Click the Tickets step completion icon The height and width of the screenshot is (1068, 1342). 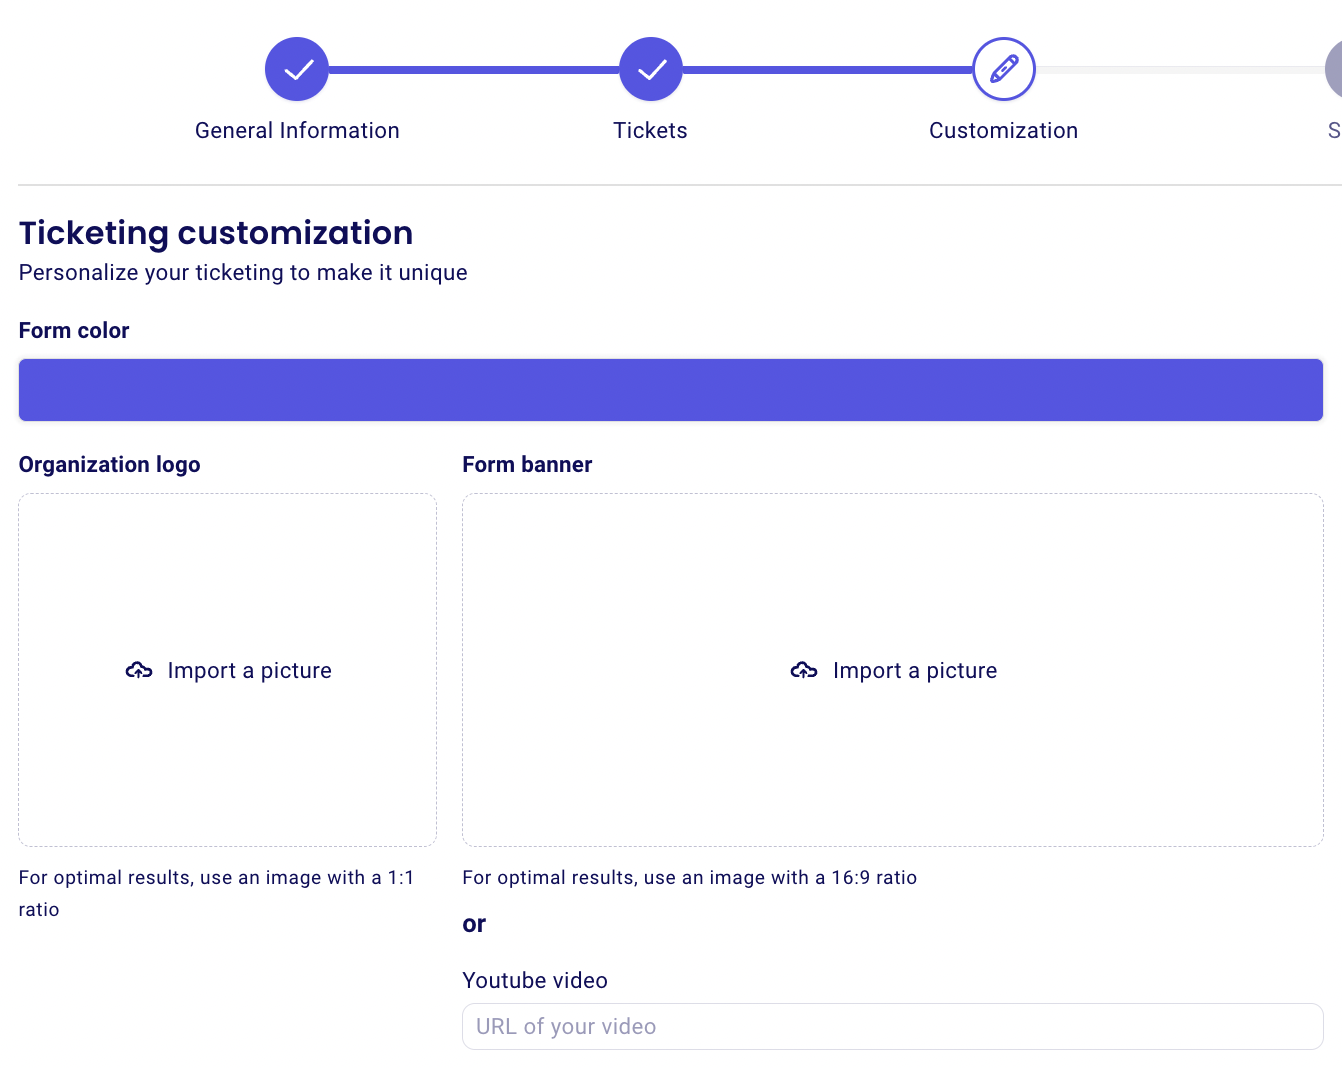650,68
